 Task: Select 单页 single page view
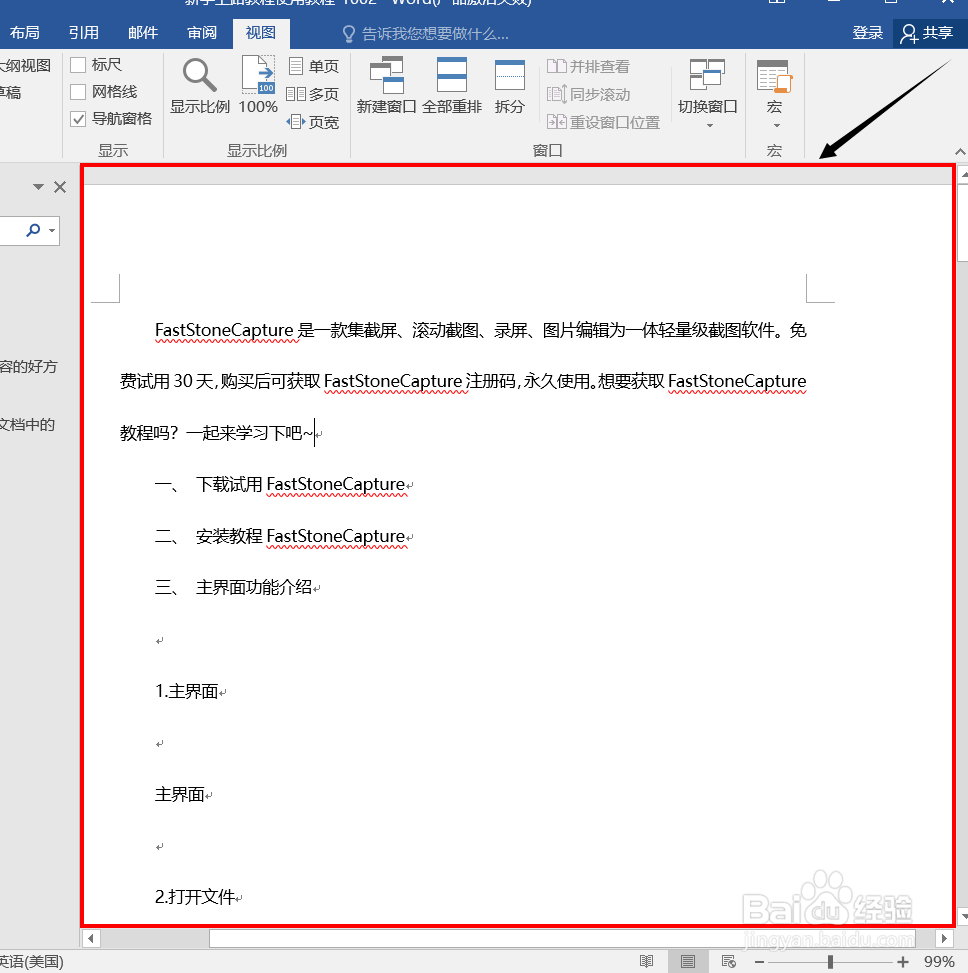313,66
